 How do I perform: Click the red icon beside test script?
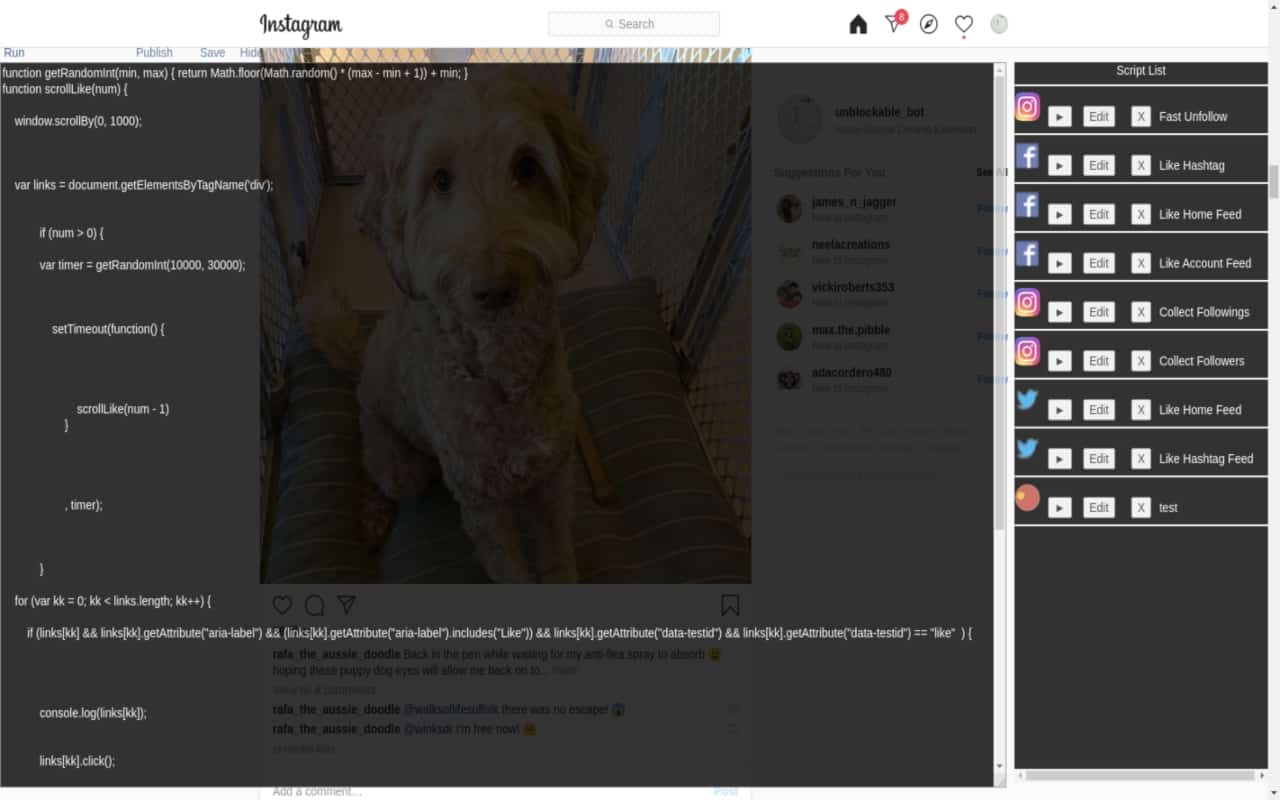pos(1028,498)
